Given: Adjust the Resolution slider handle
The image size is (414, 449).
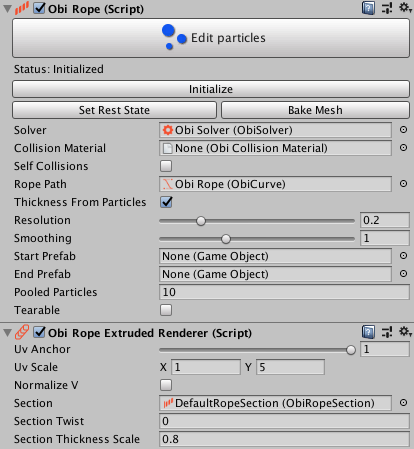Looking at the screenshot, I should 201,221.
